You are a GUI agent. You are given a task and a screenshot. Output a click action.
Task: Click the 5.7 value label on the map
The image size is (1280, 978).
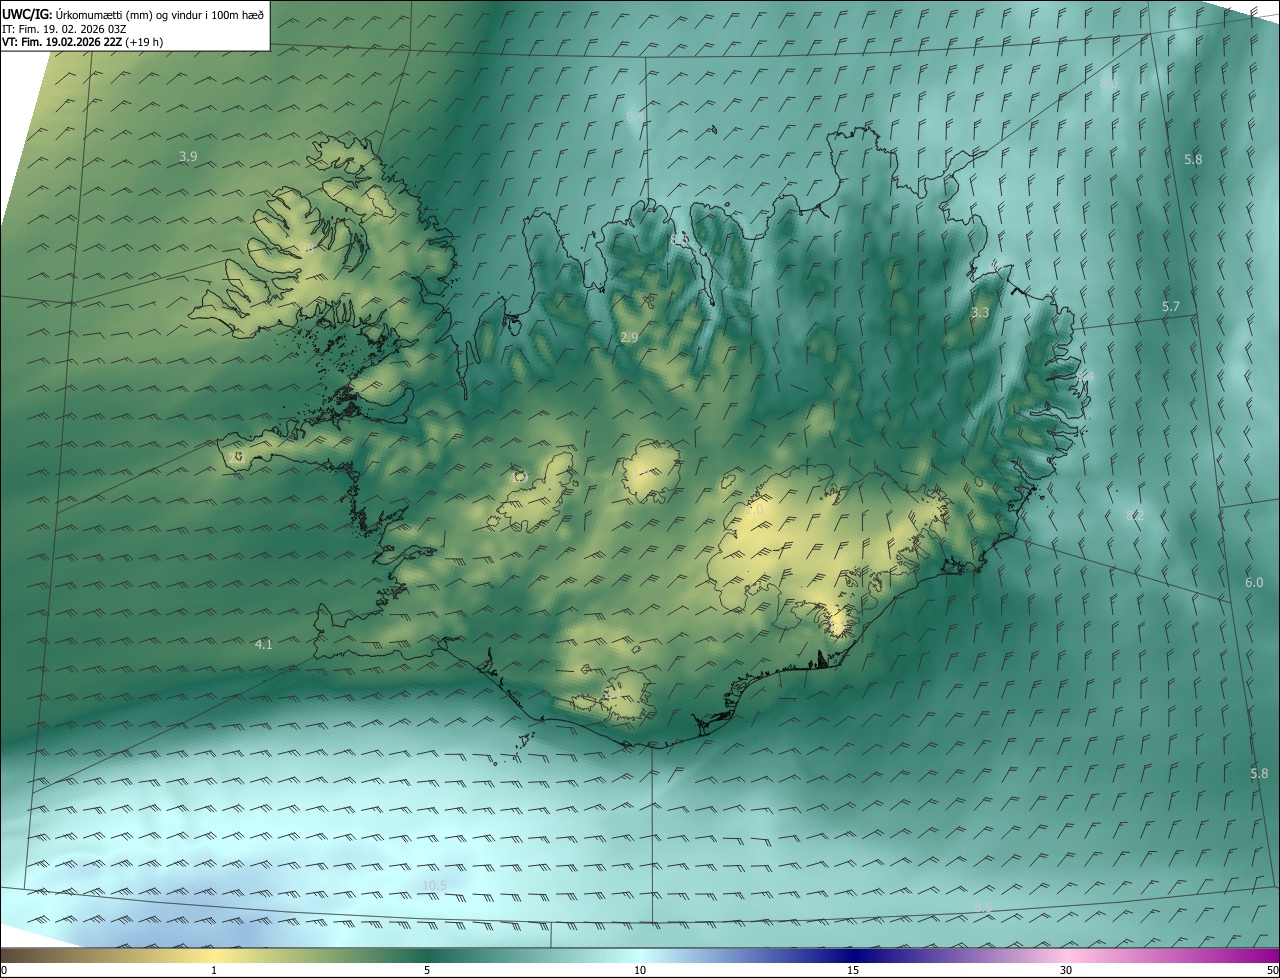coord(1171,306)
